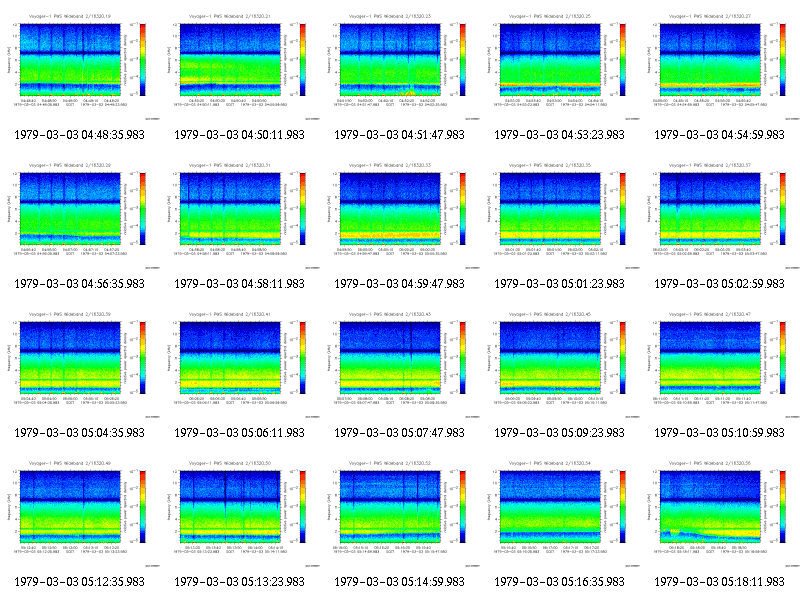Click the caption 1979-03-03 05:14:59.983
This screenshot has height=596, width=800.
[x=399, y=582]
